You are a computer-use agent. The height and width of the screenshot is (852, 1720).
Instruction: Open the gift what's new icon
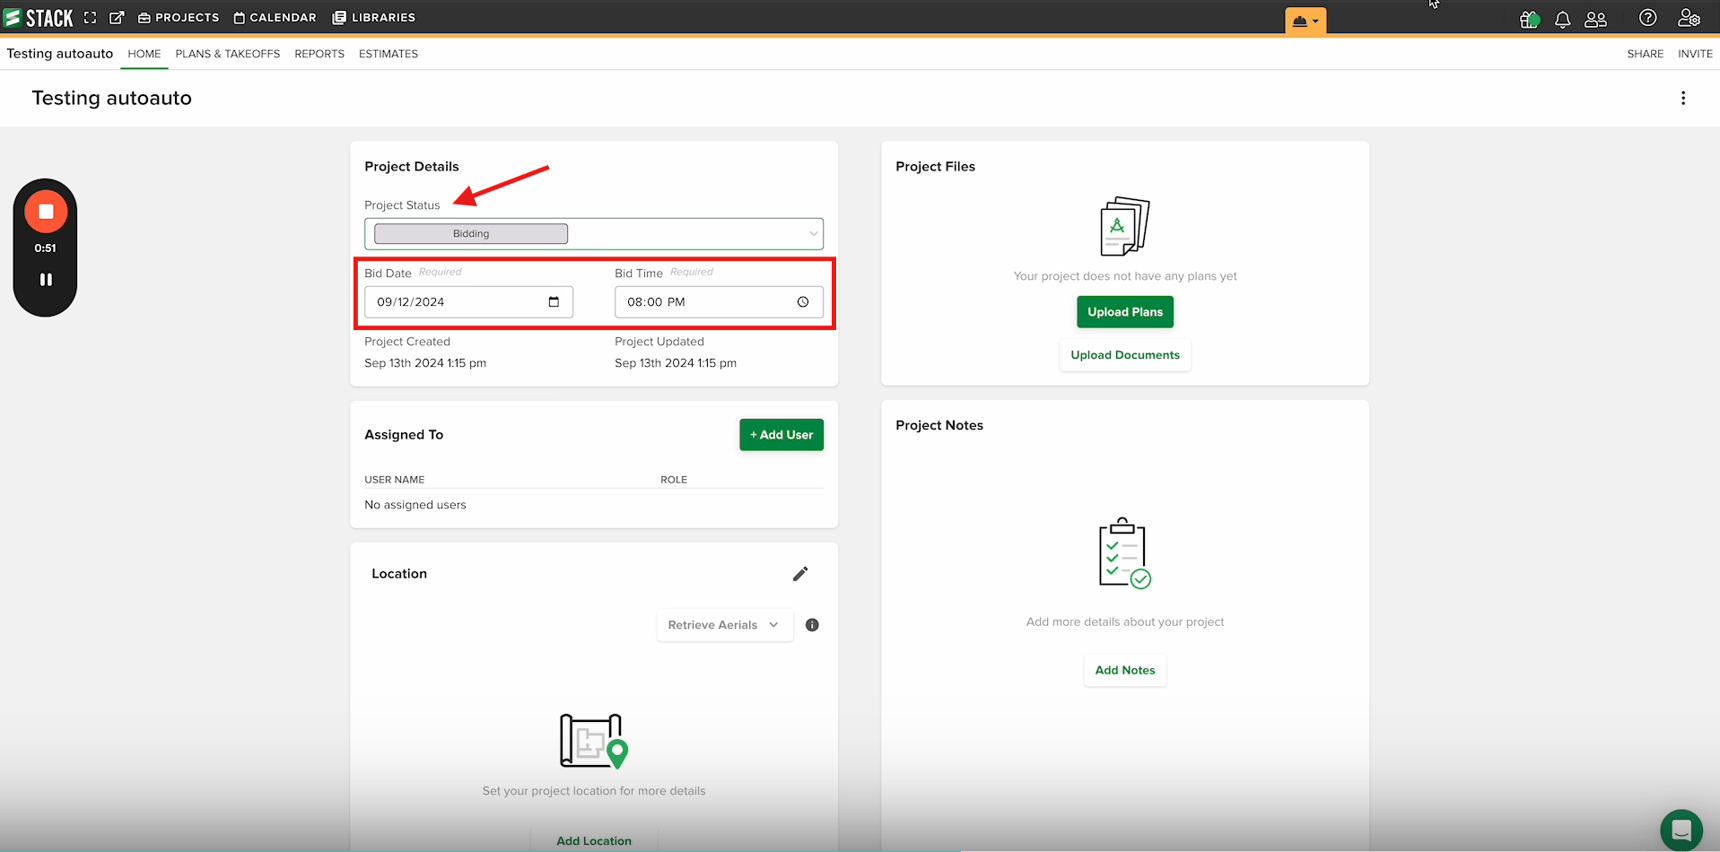coord(1529,19)
